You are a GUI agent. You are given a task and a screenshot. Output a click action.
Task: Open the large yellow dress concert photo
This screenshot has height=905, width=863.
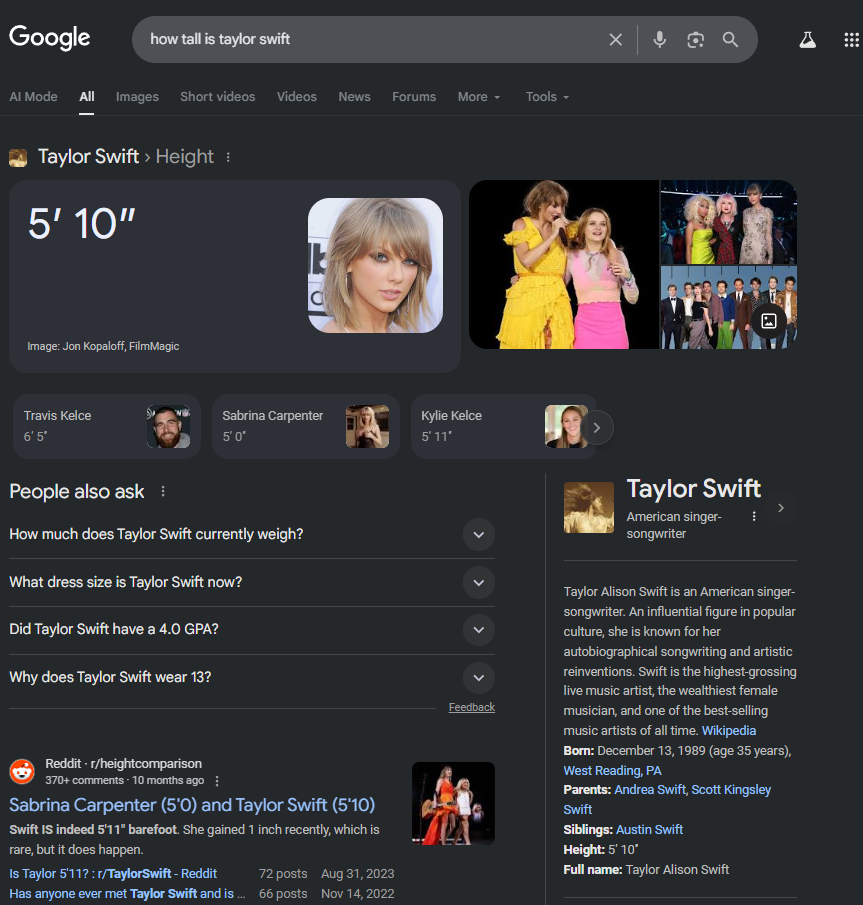pyautogui.click(x=564, y=264)
